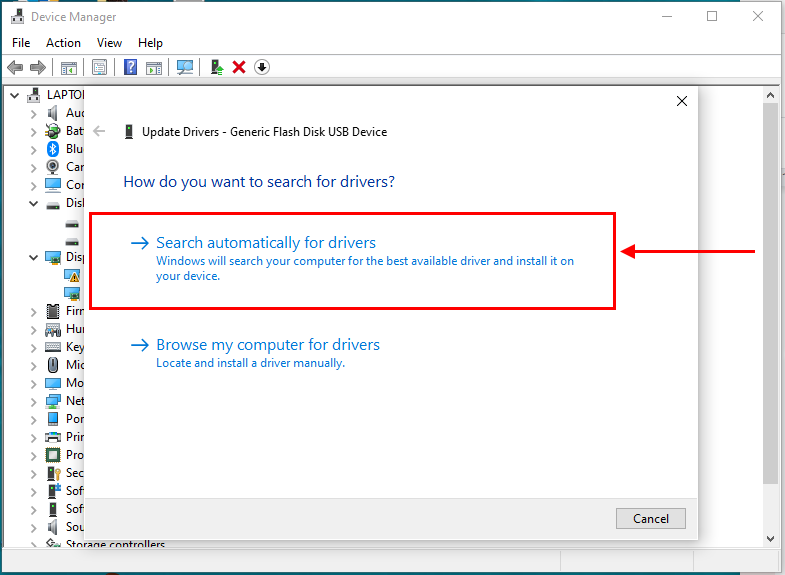Select the Audio speaker icon in tree
Image resolution: width=785 pixels, height=575 pixels.
(x=53, y=113)
